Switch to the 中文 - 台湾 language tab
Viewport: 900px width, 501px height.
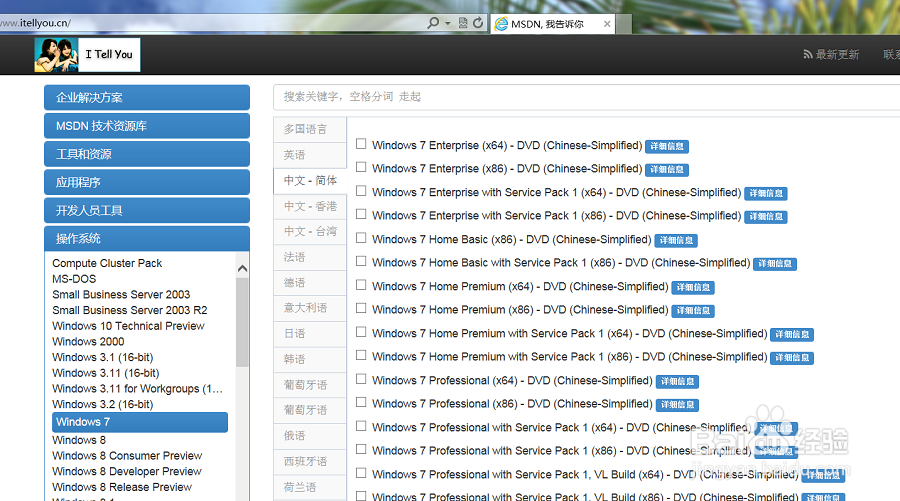pyautogui.click(x=310, y=231)
